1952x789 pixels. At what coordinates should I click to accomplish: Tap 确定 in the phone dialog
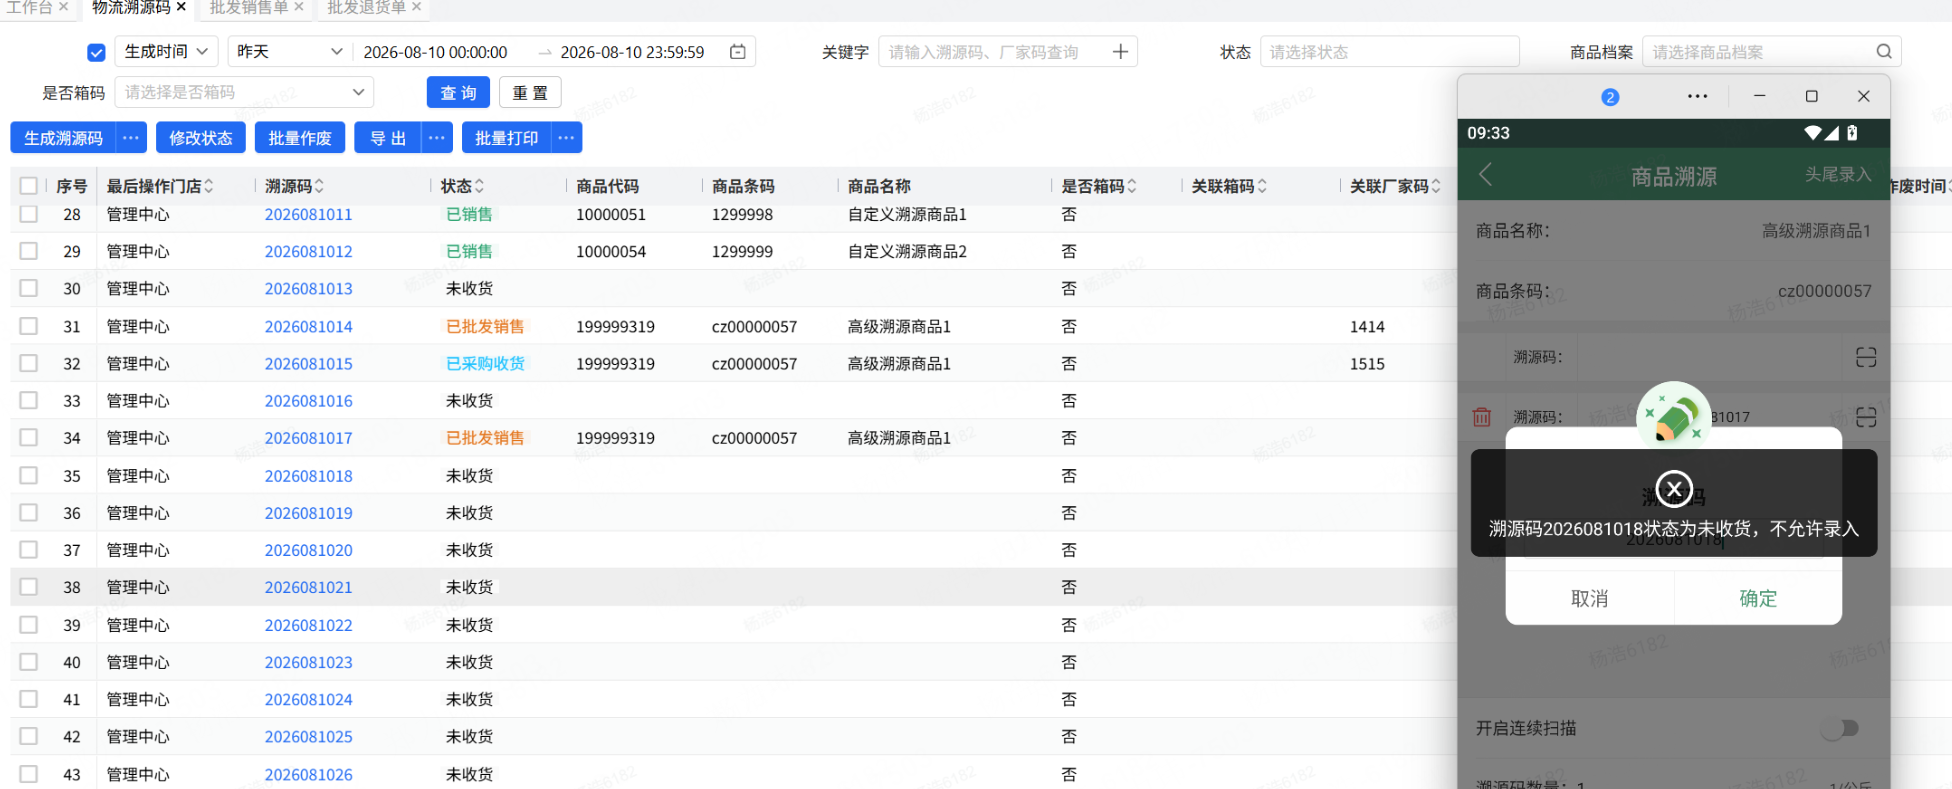tap(1758, 598)
